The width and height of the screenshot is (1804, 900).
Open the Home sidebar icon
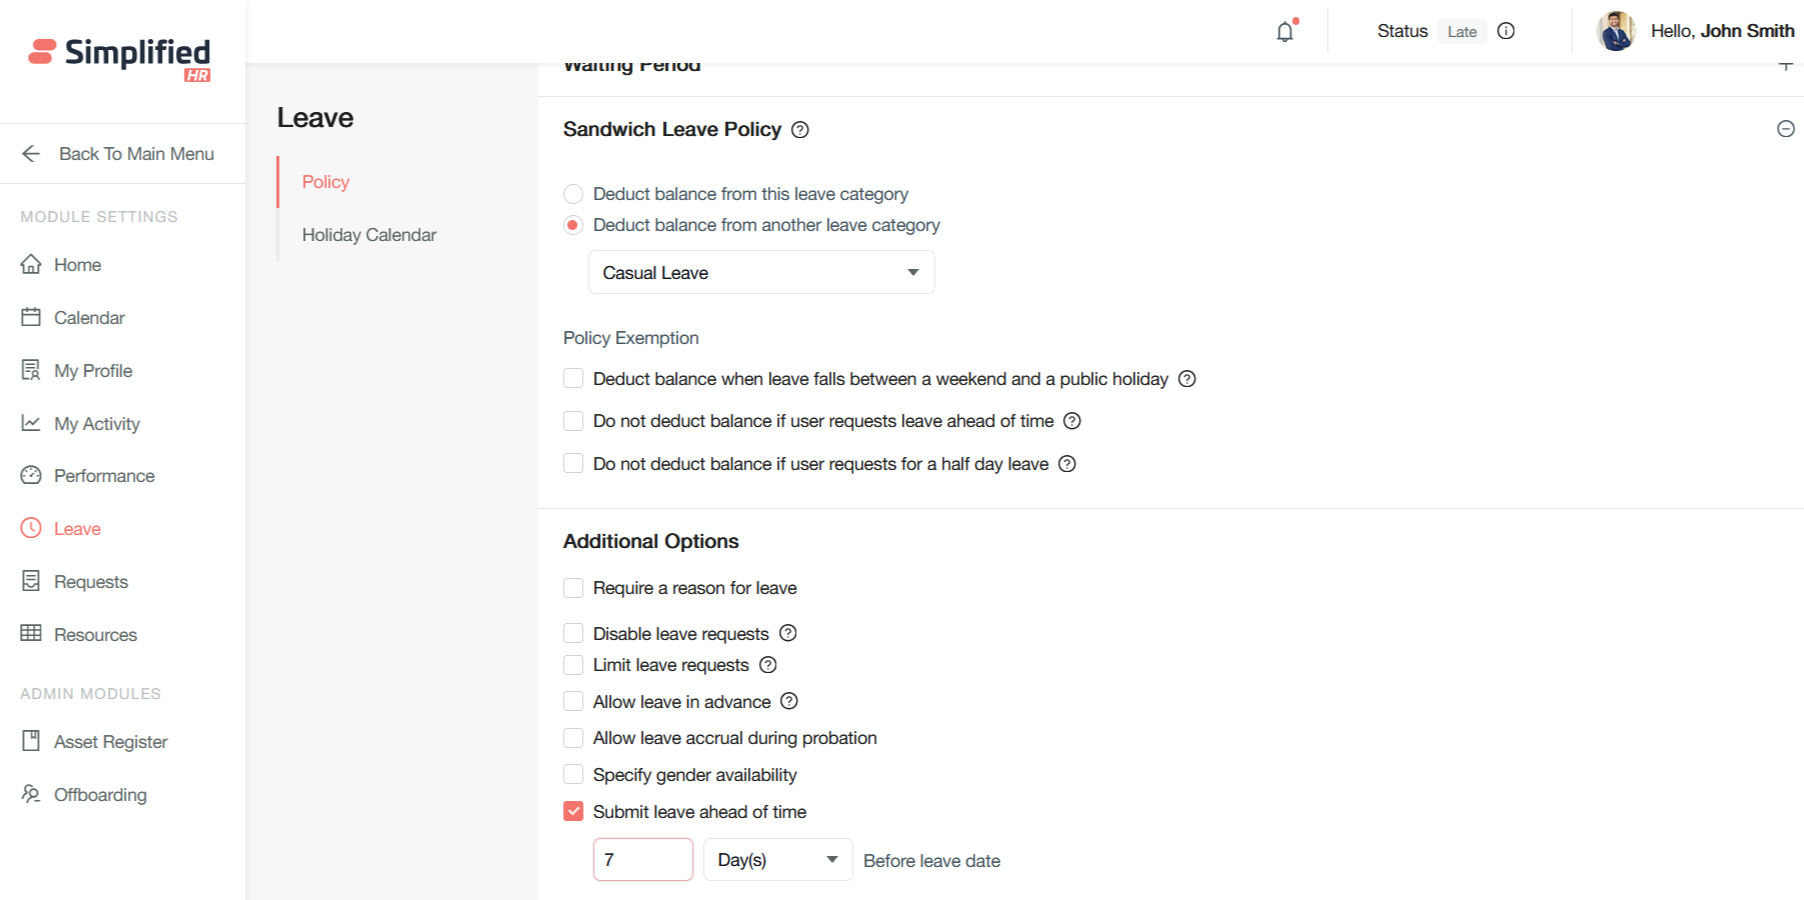point(32,264)
